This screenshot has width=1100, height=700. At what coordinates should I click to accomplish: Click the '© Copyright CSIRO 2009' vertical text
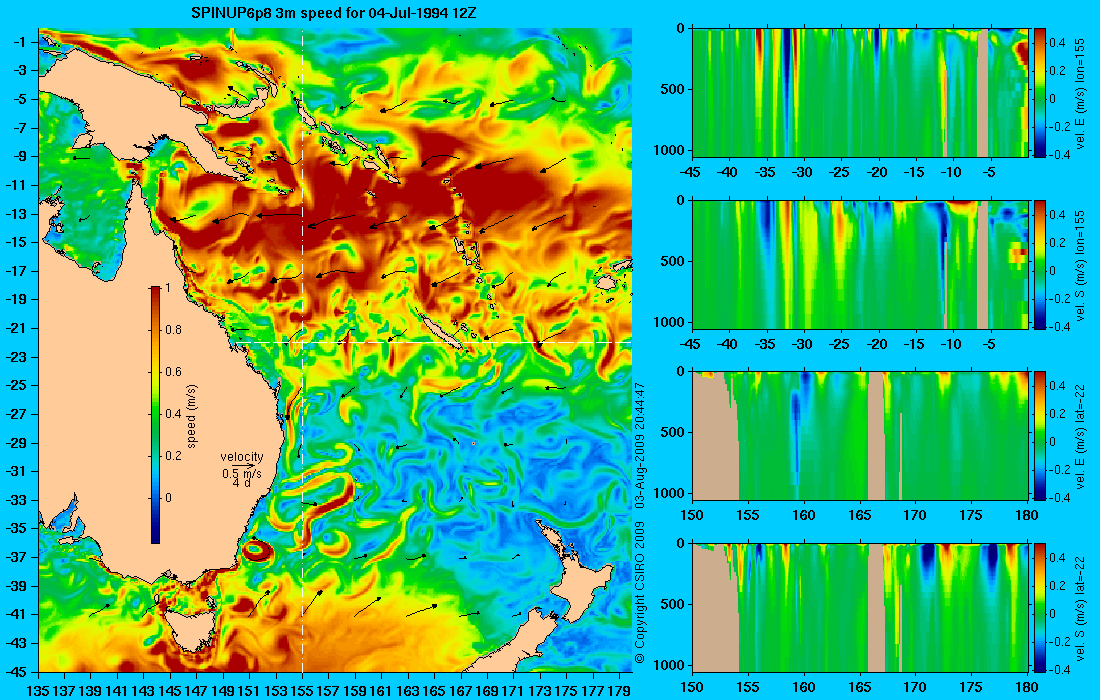[640, 591]
